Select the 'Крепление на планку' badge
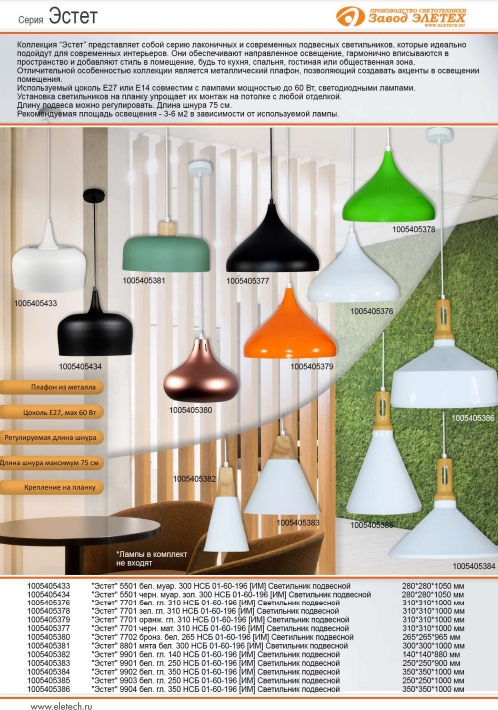 [52, 487]
